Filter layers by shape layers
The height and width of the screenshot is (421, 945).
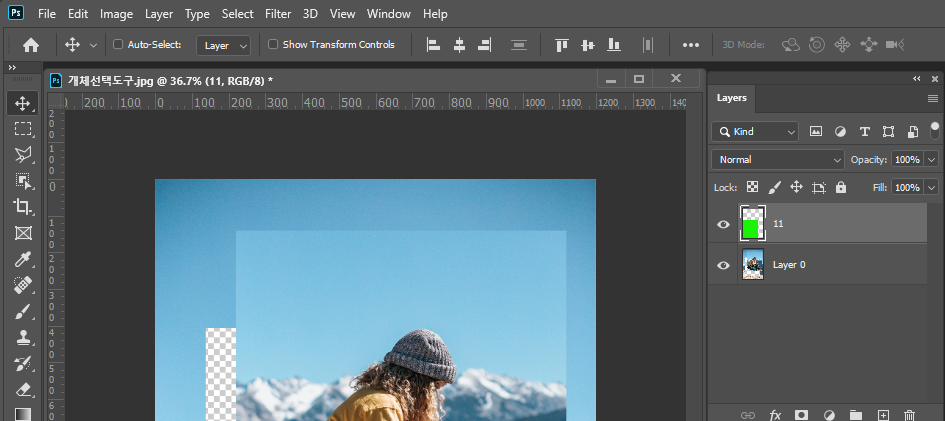pos(888,131)
